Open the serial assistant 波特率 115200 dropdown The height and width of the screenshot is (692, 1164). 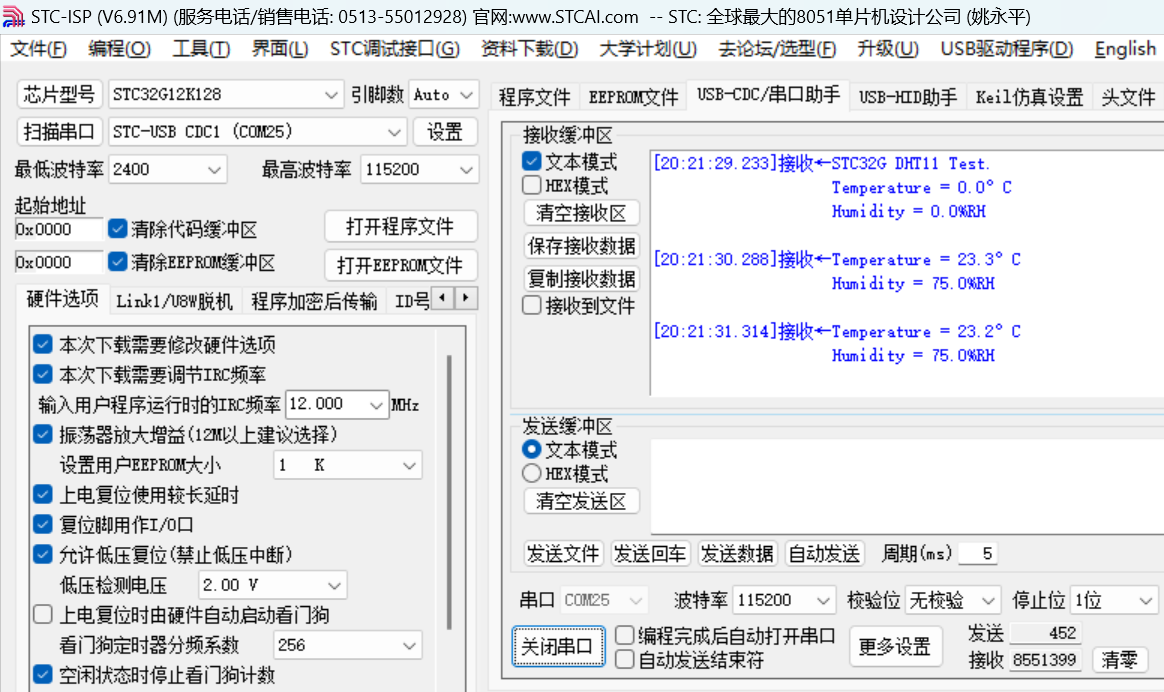(783, 599)
